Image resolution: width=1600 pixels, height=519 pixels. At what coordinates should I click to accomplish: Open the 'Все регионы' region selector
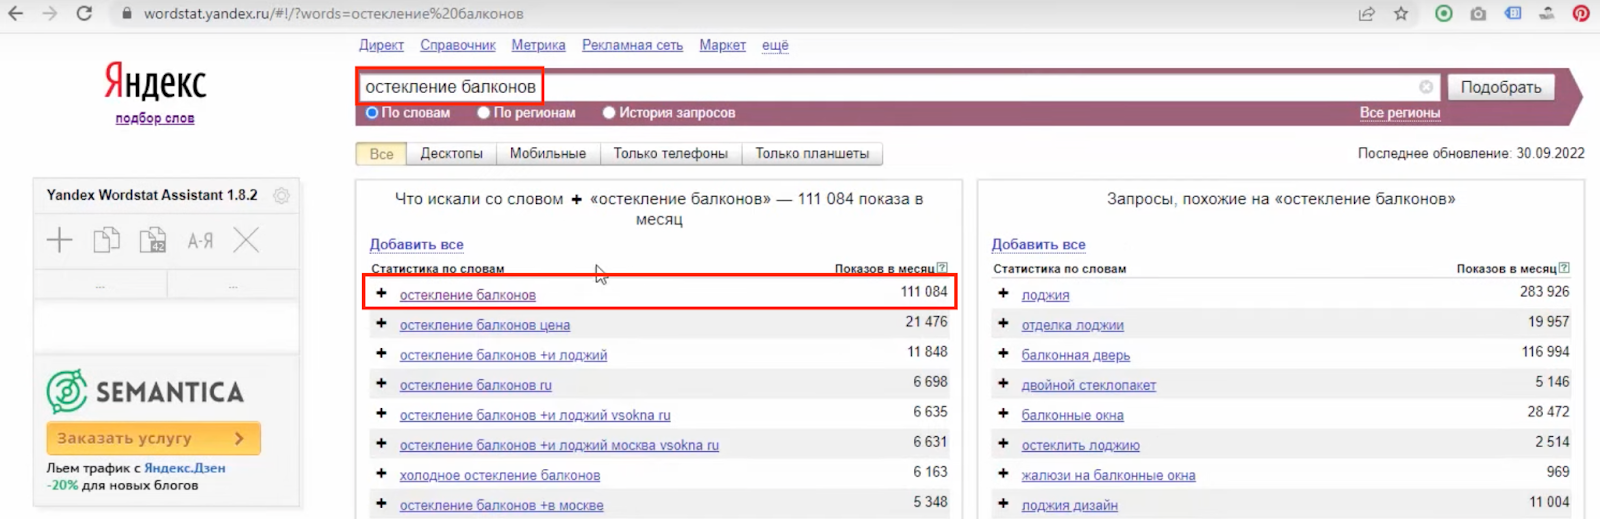[1399, 113]
